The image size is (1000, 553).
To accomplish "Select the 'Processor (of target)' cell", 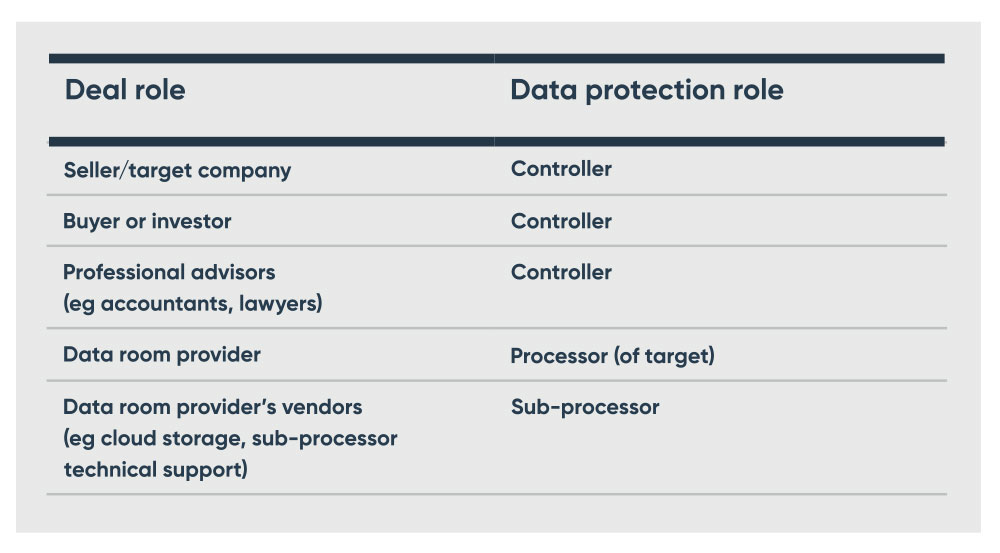I will (x=612, y=356).
